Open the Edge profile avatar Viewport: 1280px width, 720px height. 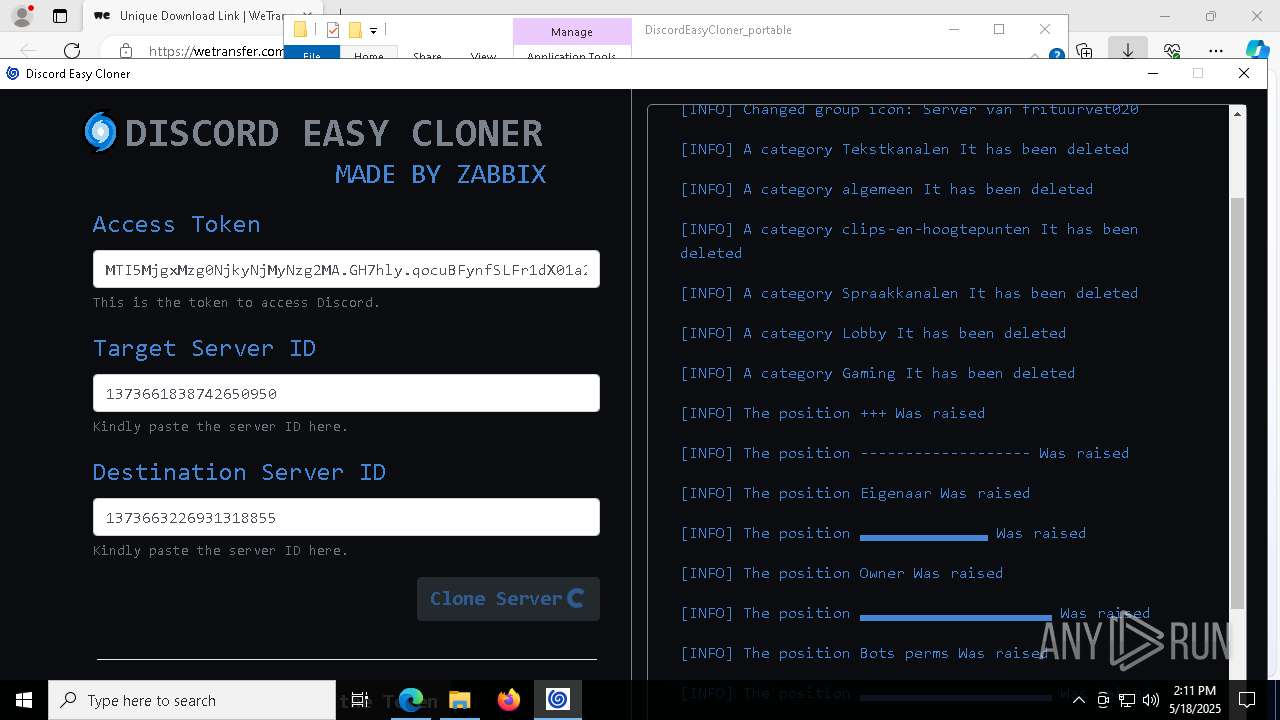pyautogui.click(x=22, y=16)
